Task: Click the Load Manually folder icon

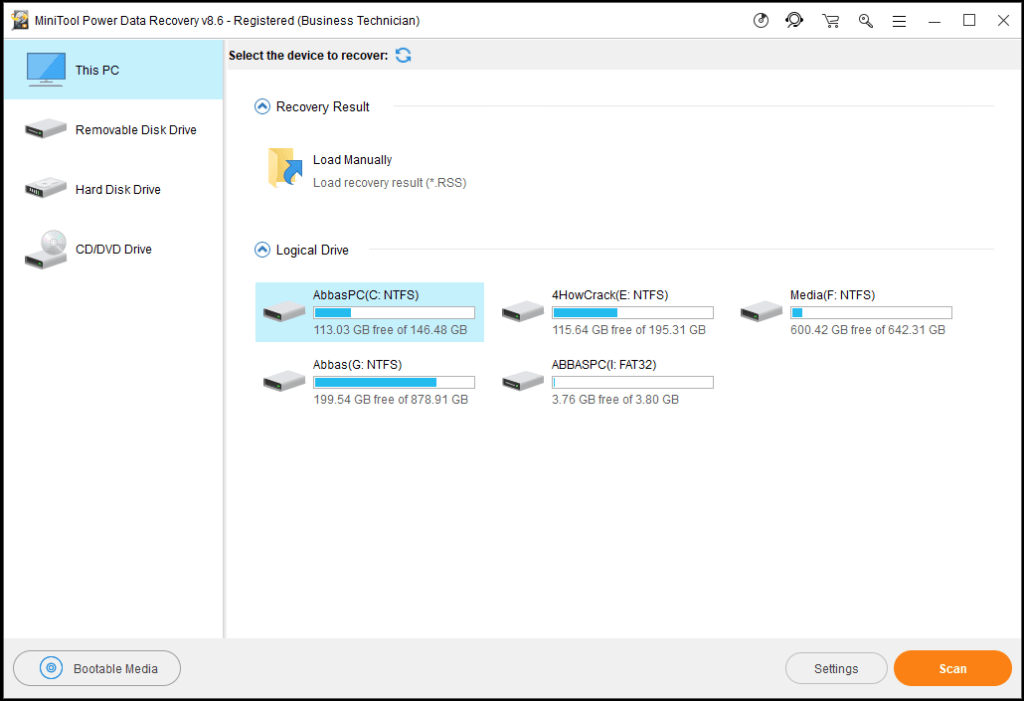Action: point(285,167)
